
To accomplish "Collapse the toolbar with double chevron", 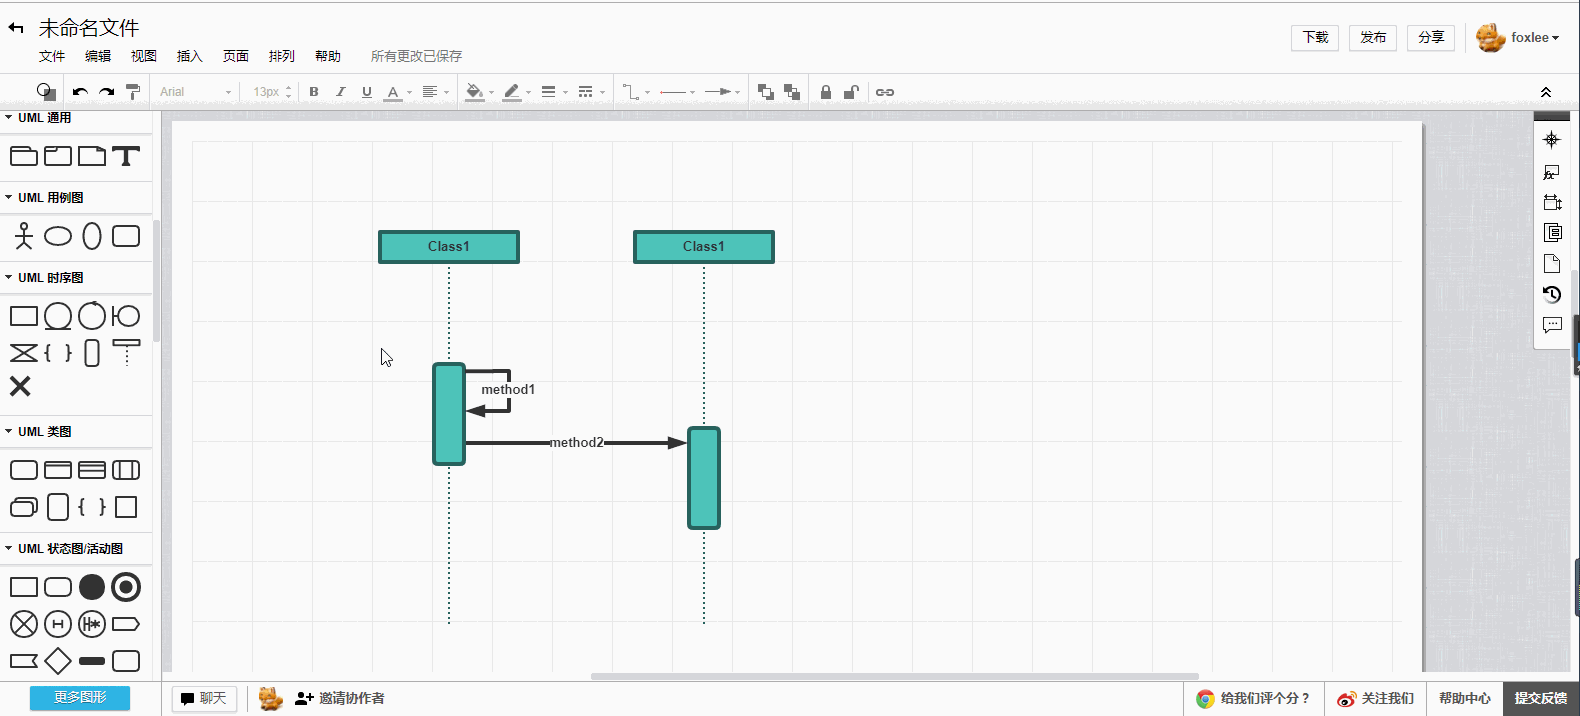I will (1546, 92).
